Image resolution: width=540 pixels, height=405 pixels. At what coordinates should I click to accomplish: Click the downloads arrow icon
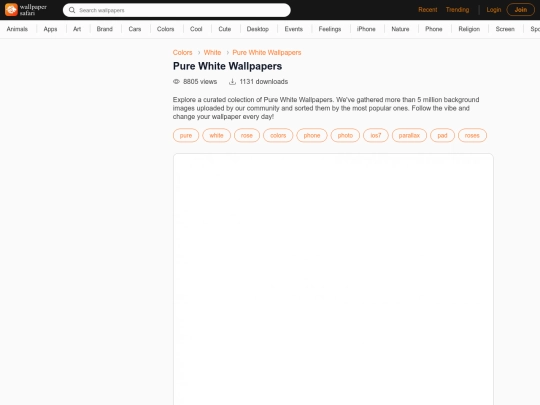(232, 82)
